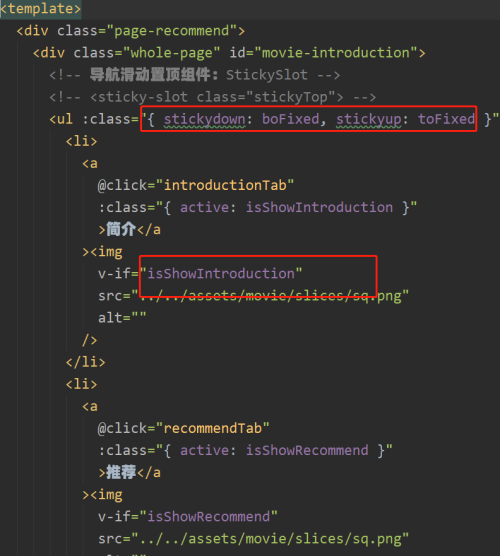Click the stickydown property in ul class
Image resolution: width=500 pixels, height=556 pixels.
[205, 119]
